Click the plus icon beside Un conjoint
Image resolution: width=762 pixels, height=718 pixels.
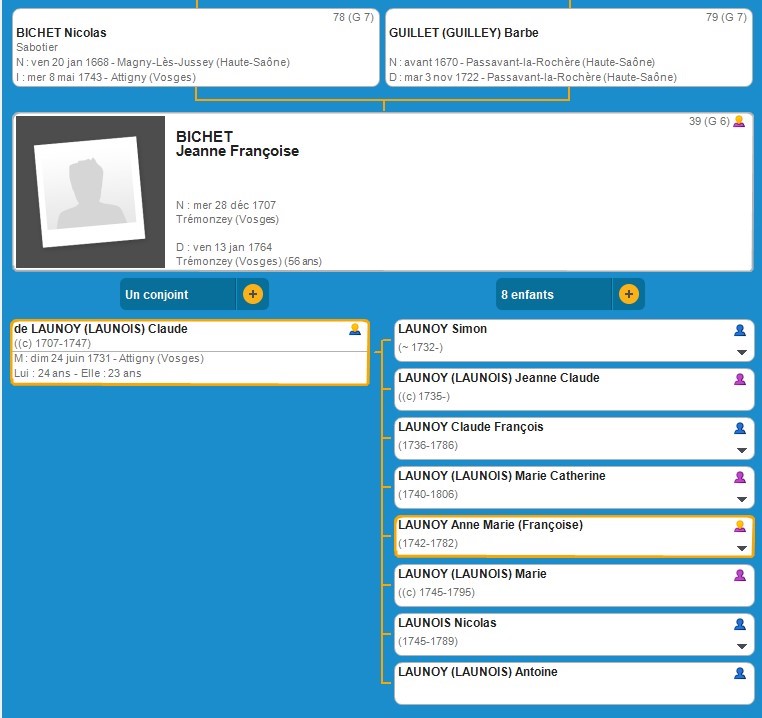(252, 295)
